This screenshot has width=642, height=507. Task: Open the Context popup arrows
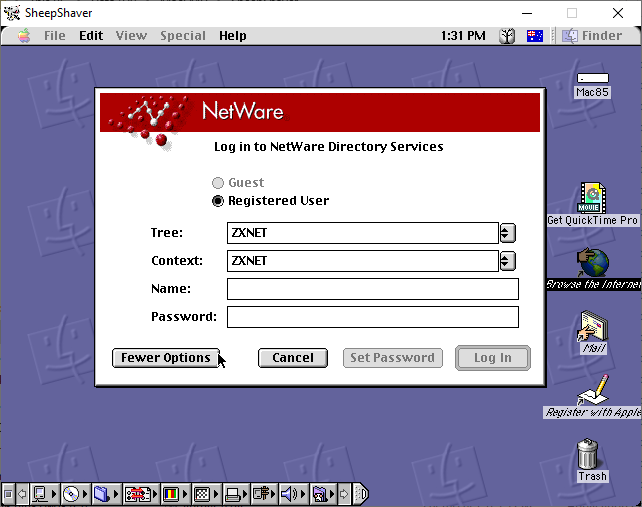coord(508,261)
